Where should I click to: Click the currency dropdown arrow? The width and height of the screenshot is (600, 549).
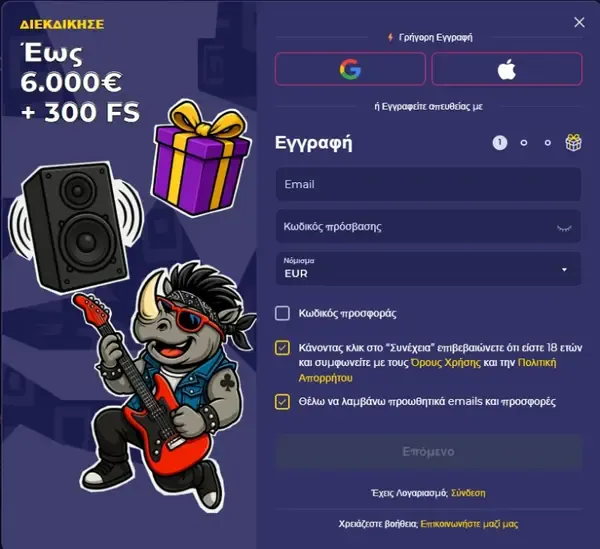pos(564,270)
